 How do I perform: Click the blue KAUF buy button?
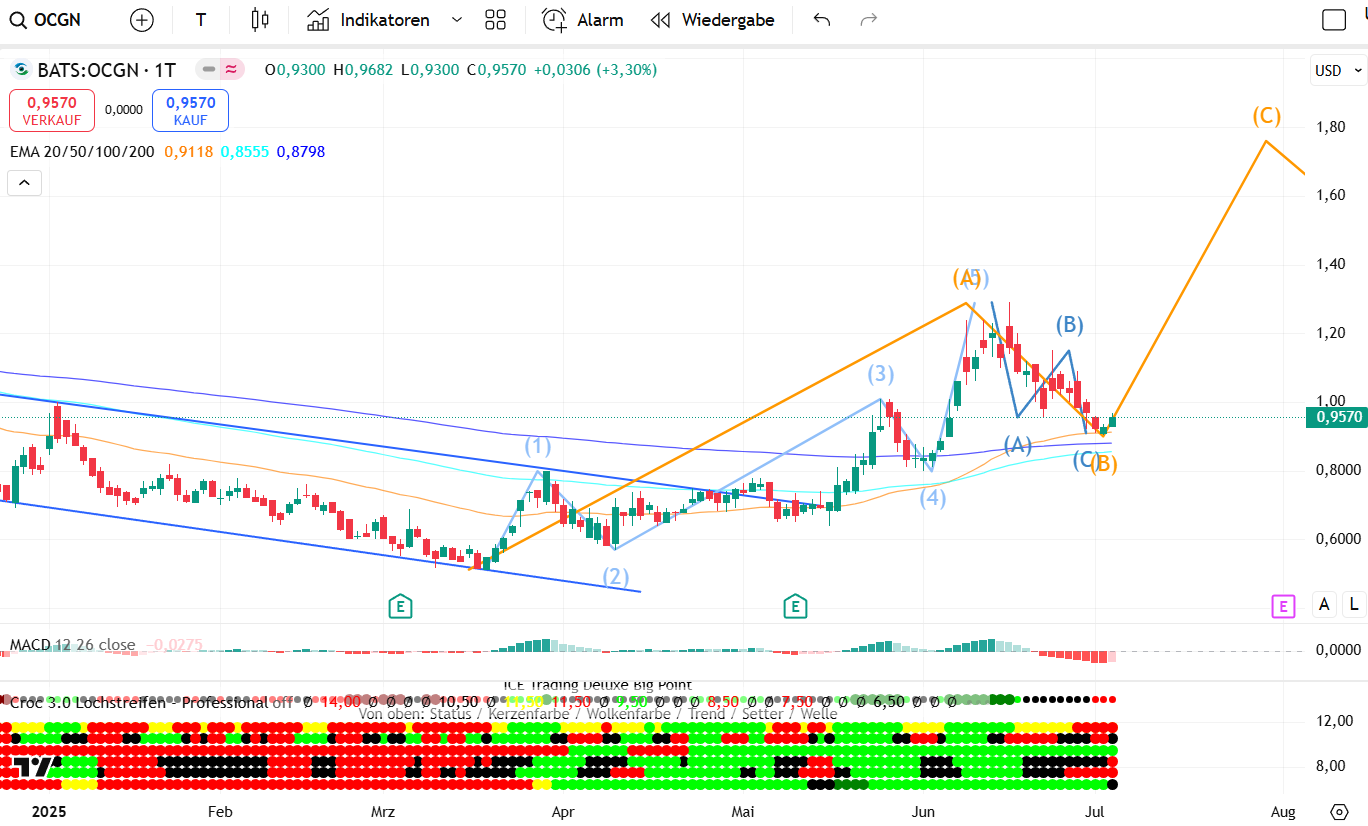coord(190,110)
